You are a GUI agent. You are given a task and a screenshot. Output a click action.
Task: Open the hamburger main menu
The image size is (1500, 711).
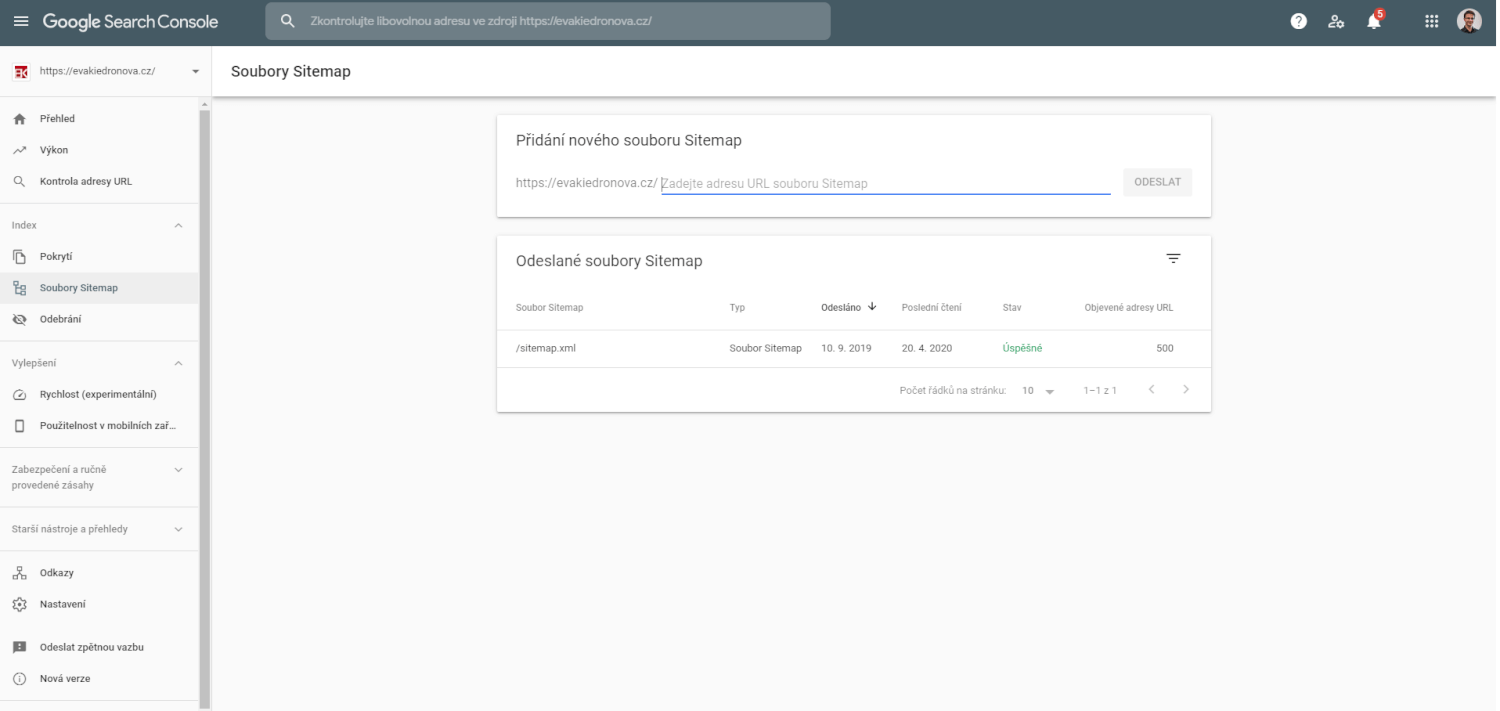(21, 21)
